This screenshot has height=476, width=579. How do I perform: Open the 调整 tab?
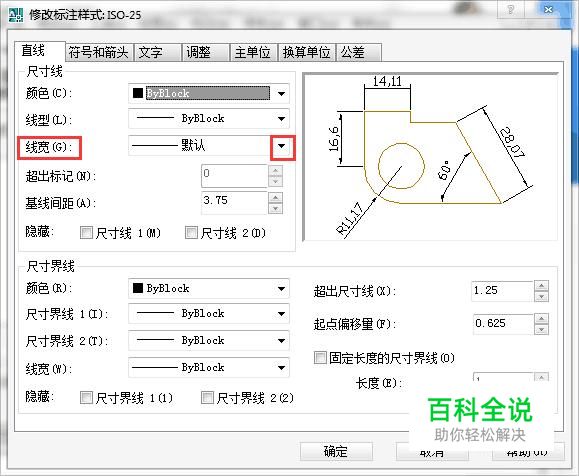click(205, 52)
